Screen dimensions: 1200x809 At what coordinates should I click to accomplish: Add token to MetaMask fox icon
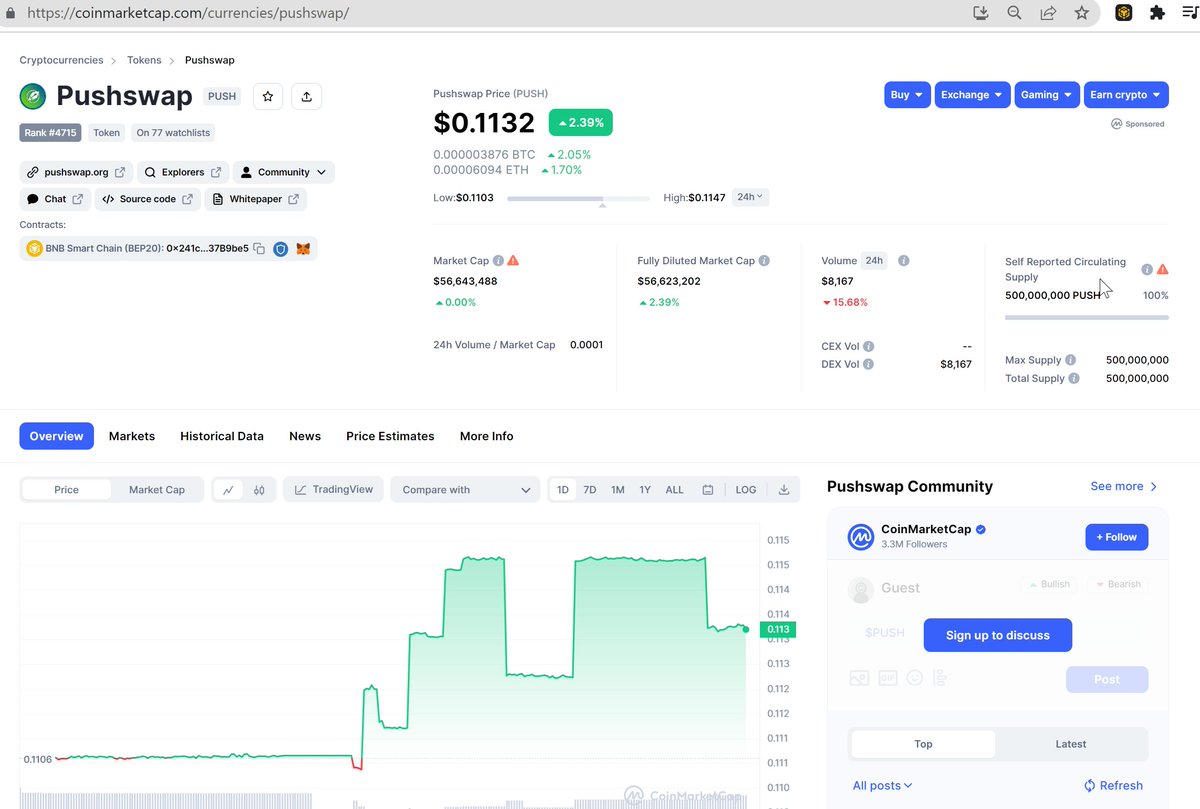click(303, 249)
